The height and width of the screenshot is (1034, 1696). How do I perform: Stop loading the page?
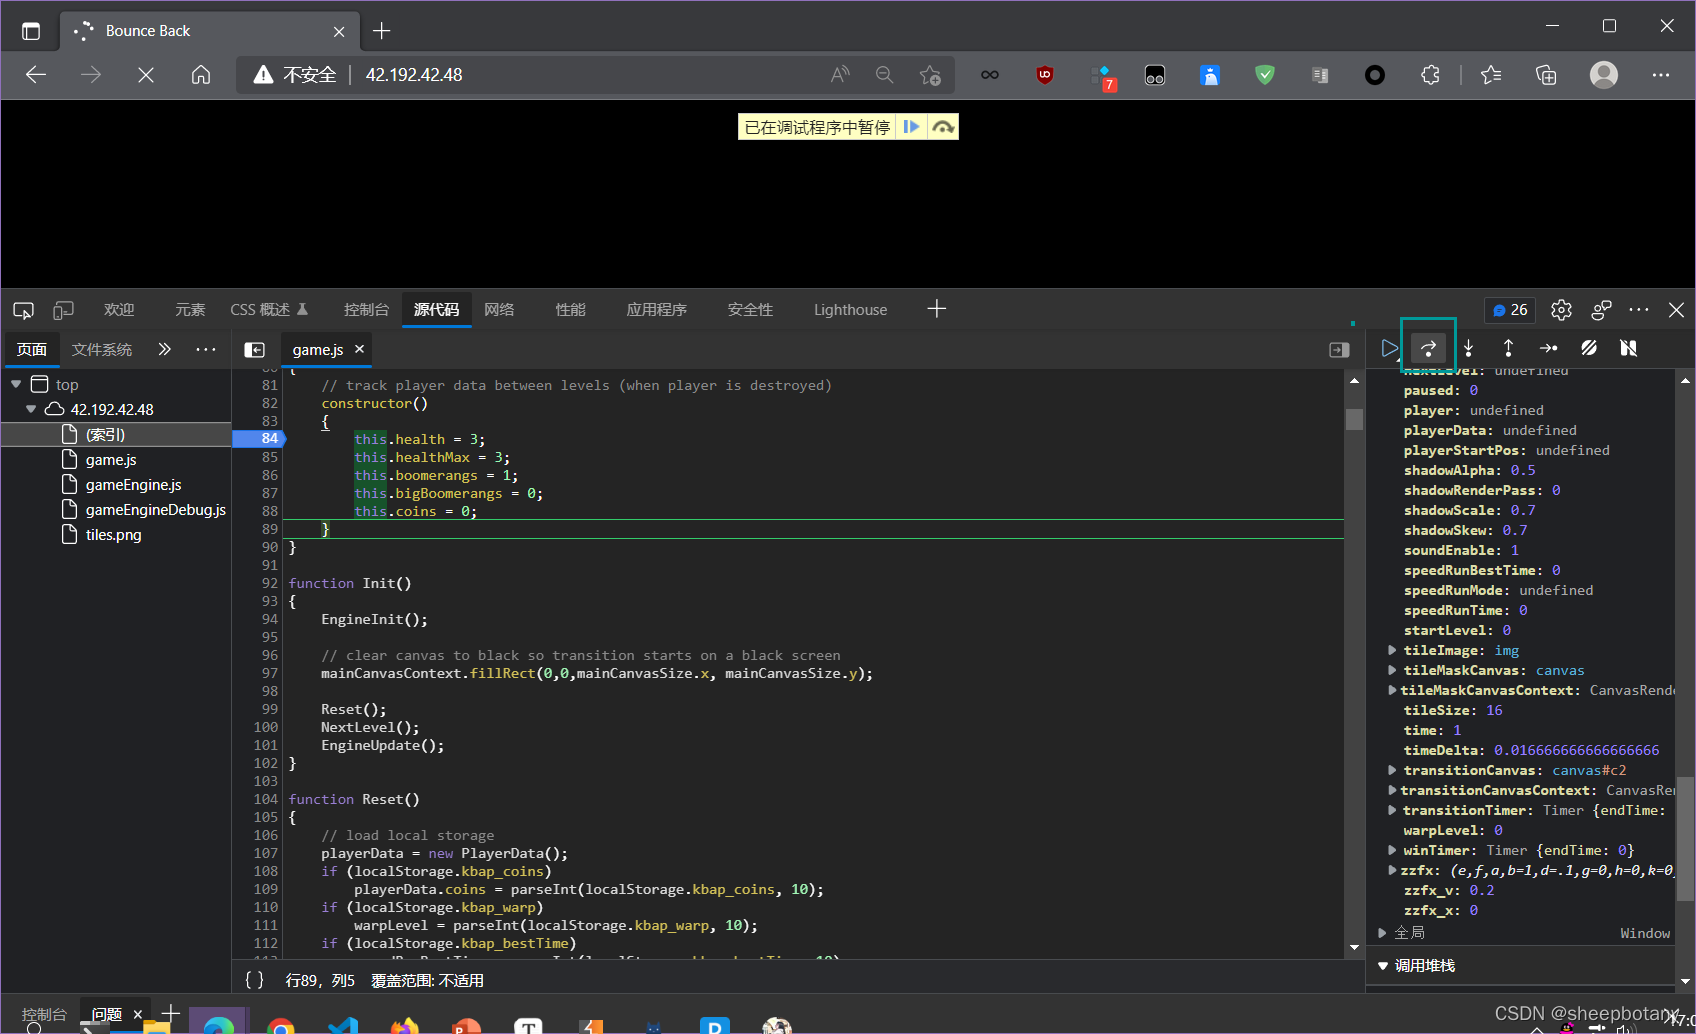146,75
